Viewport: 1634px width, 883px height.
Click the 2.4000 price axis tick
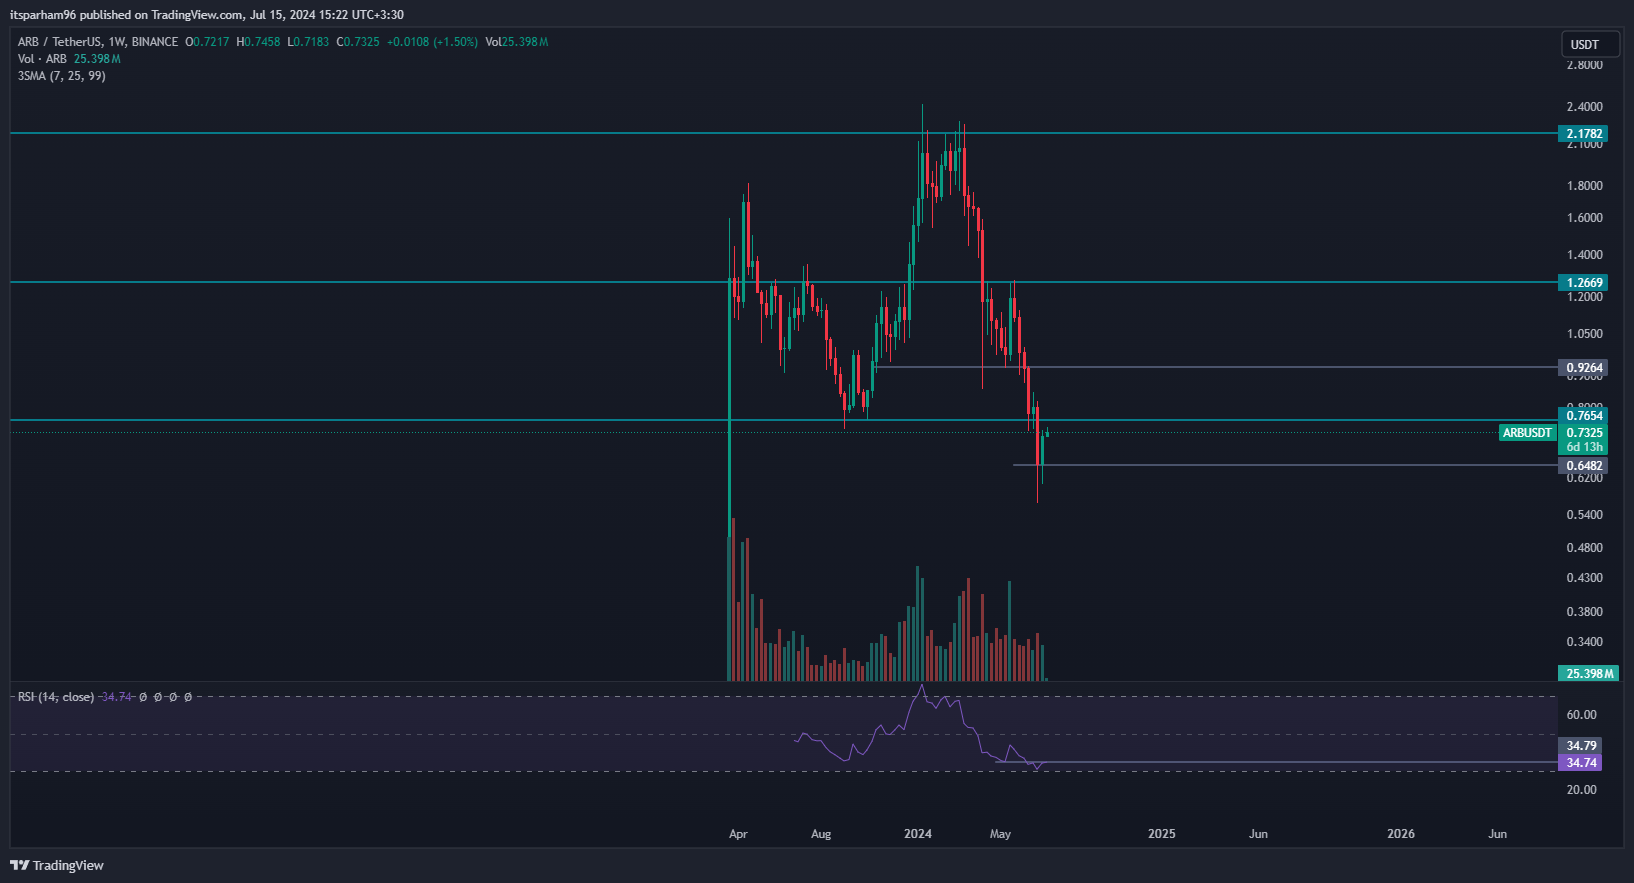1585,107
